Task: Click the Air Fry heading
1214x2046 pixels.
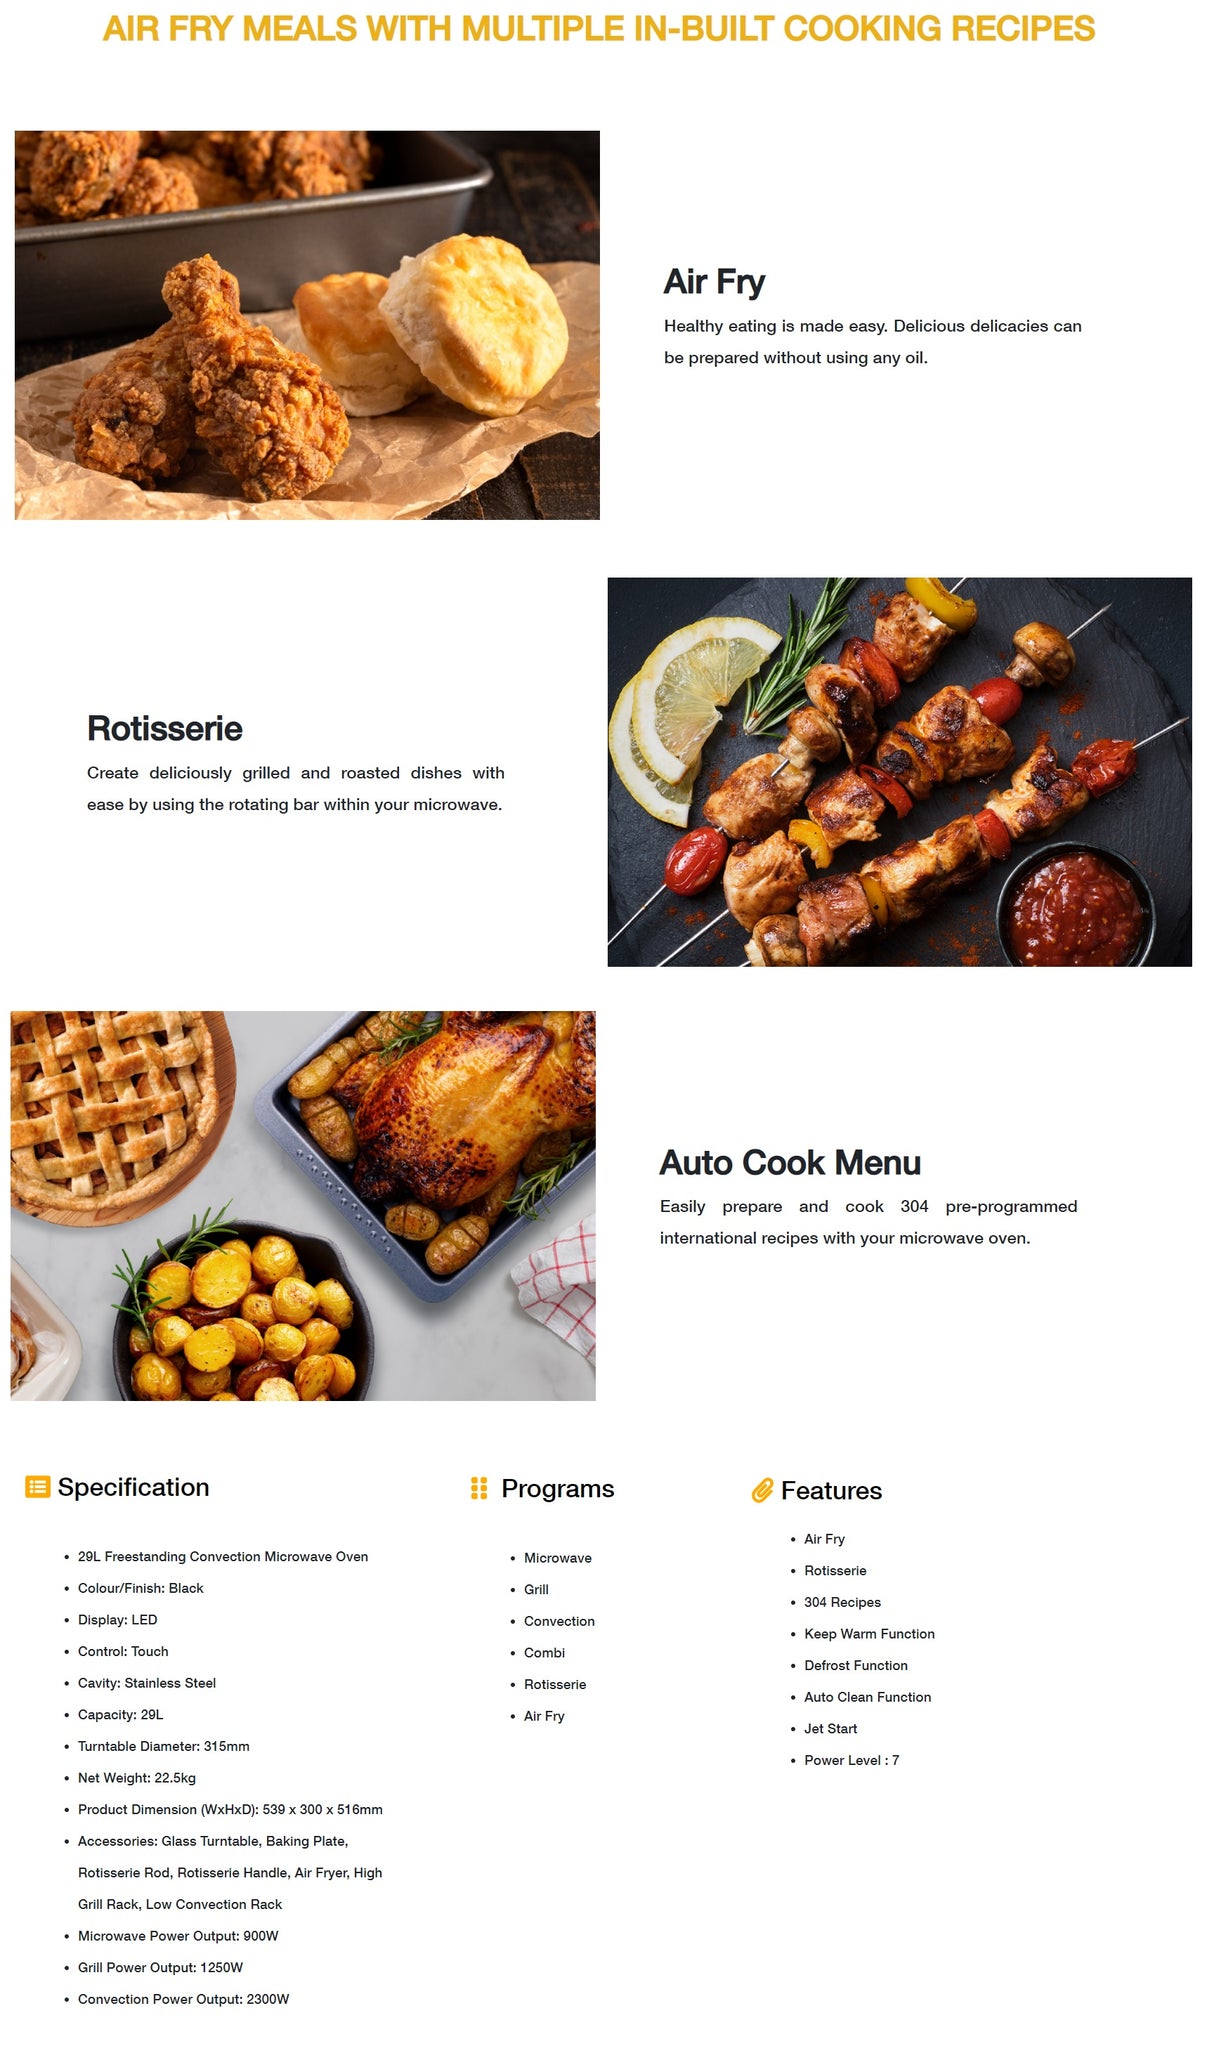Action: coord(714,282)
